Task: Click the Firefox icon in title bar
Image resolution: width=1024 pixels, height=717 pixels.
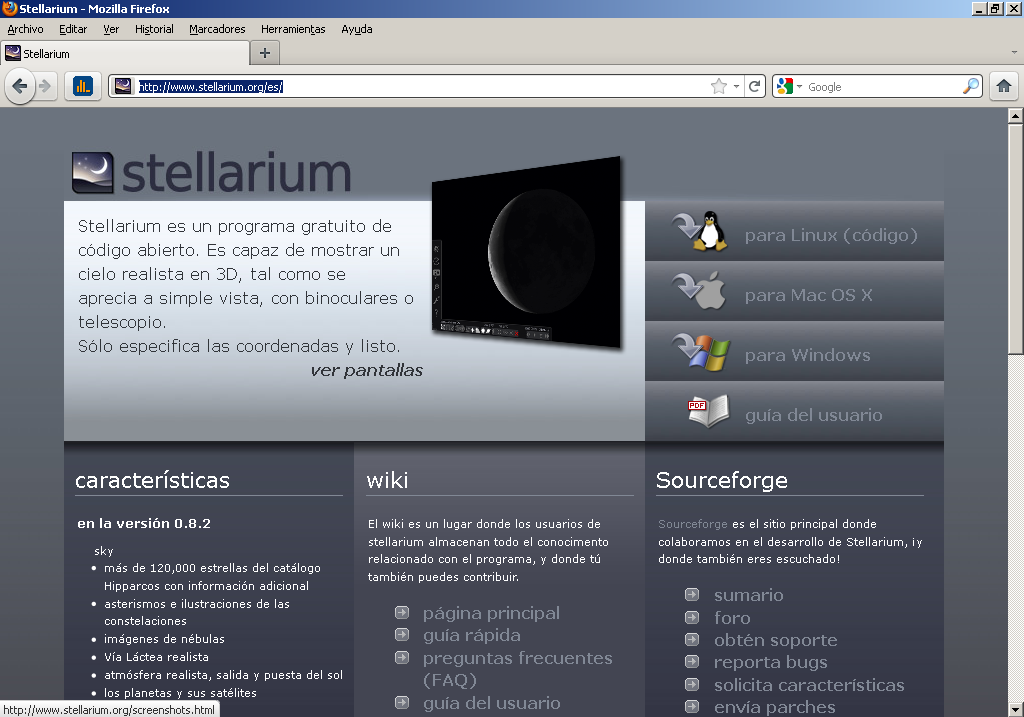Action: [x=9, y=8]
